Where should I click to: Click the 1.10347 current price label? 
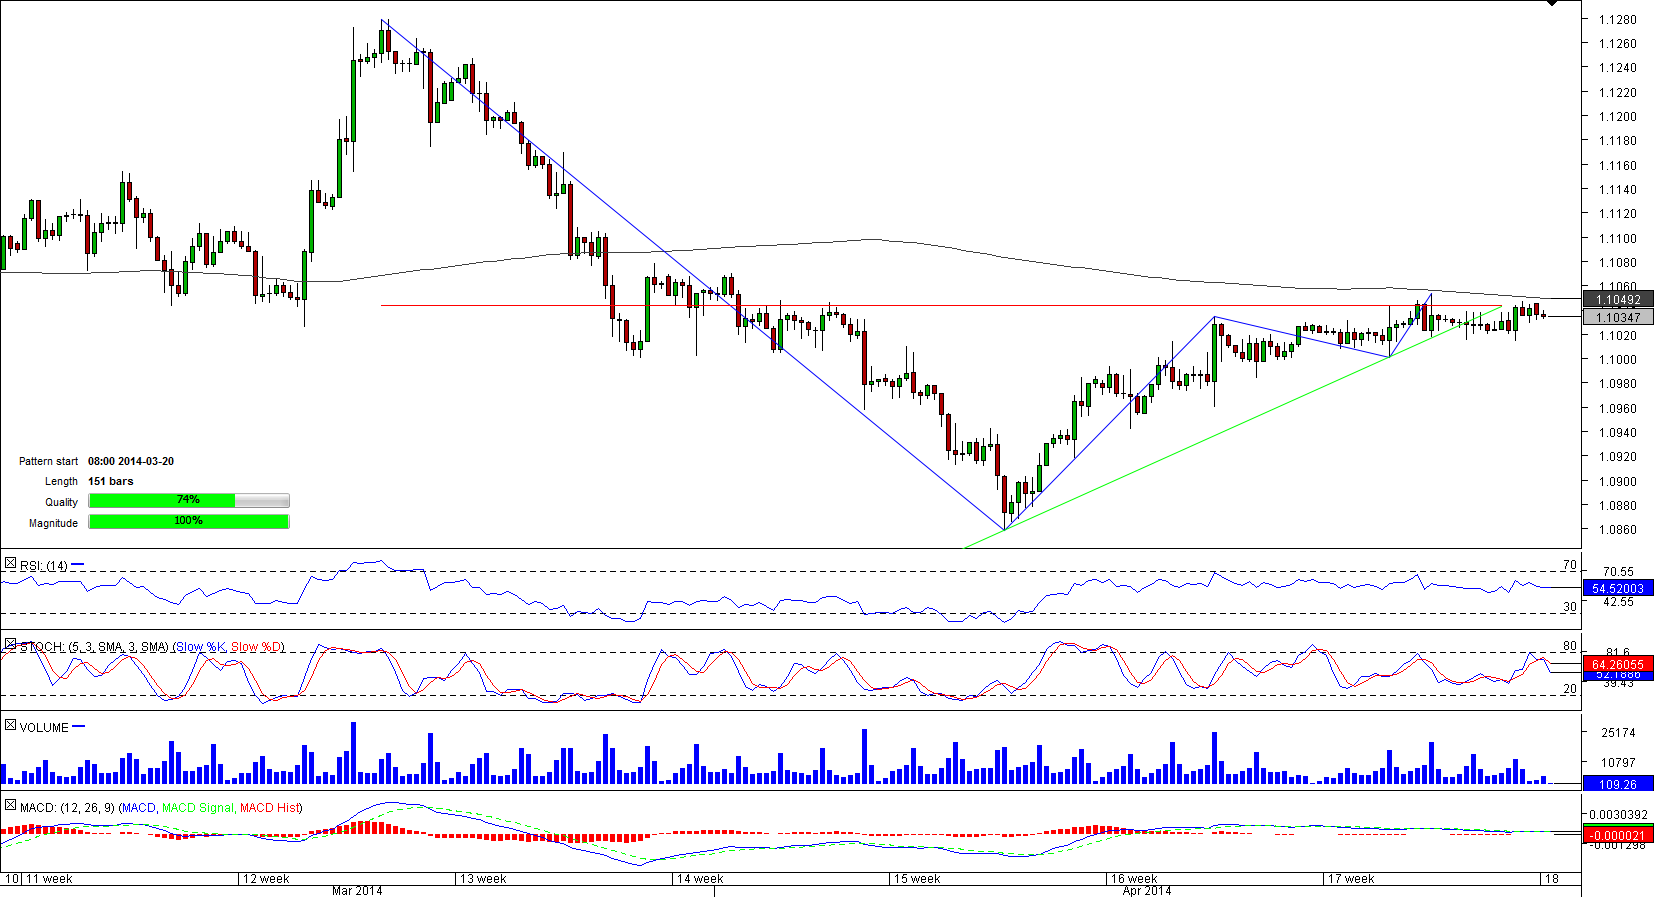click(x=1618, y=317)
